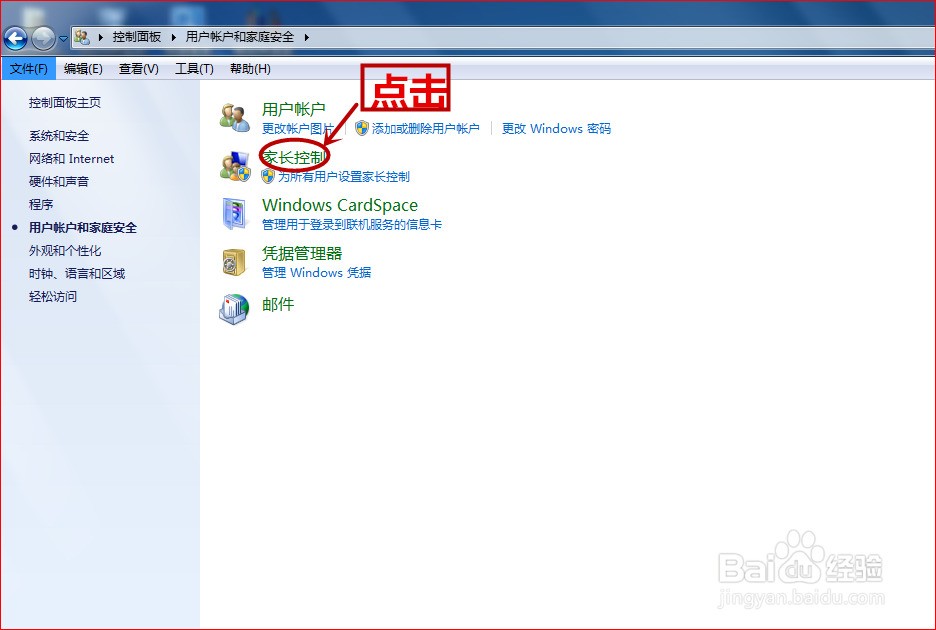This screenshot has width=936, height=630.
Task: Open the 凭据管理器 heading link
Action: 301,254
